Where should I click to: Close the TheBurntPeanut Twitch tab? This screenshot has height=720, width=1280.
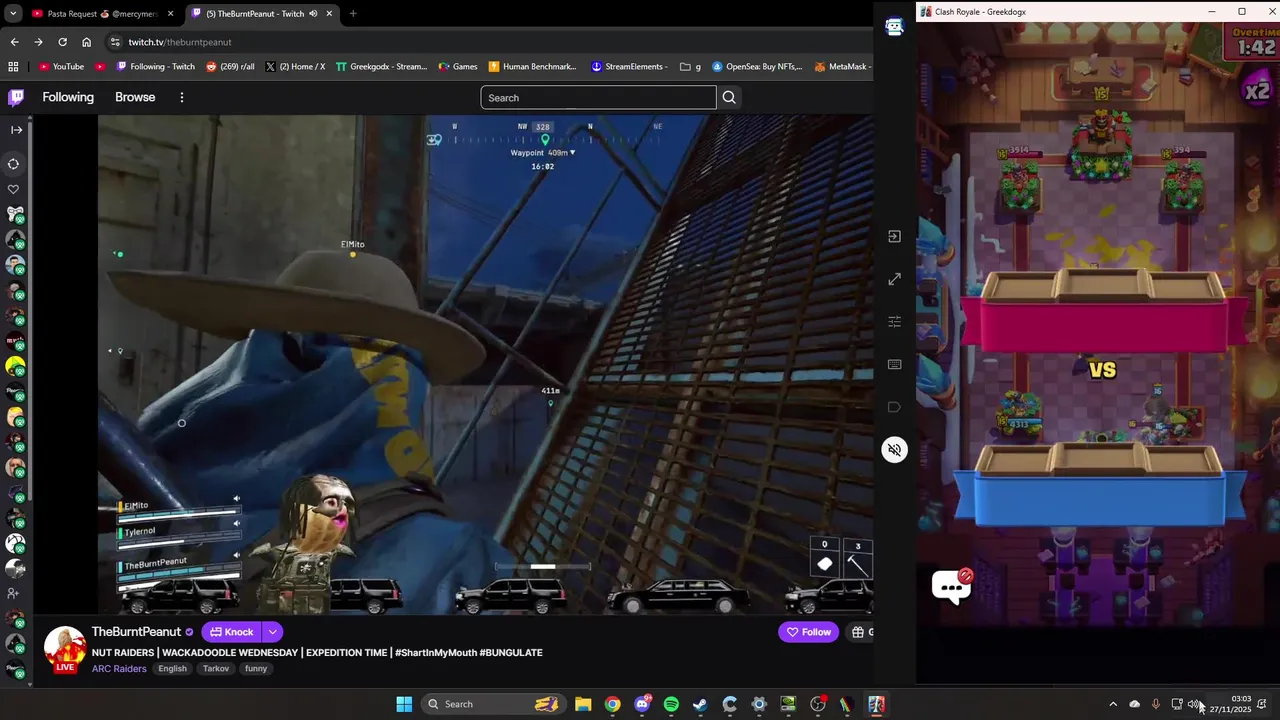point(329,13)
